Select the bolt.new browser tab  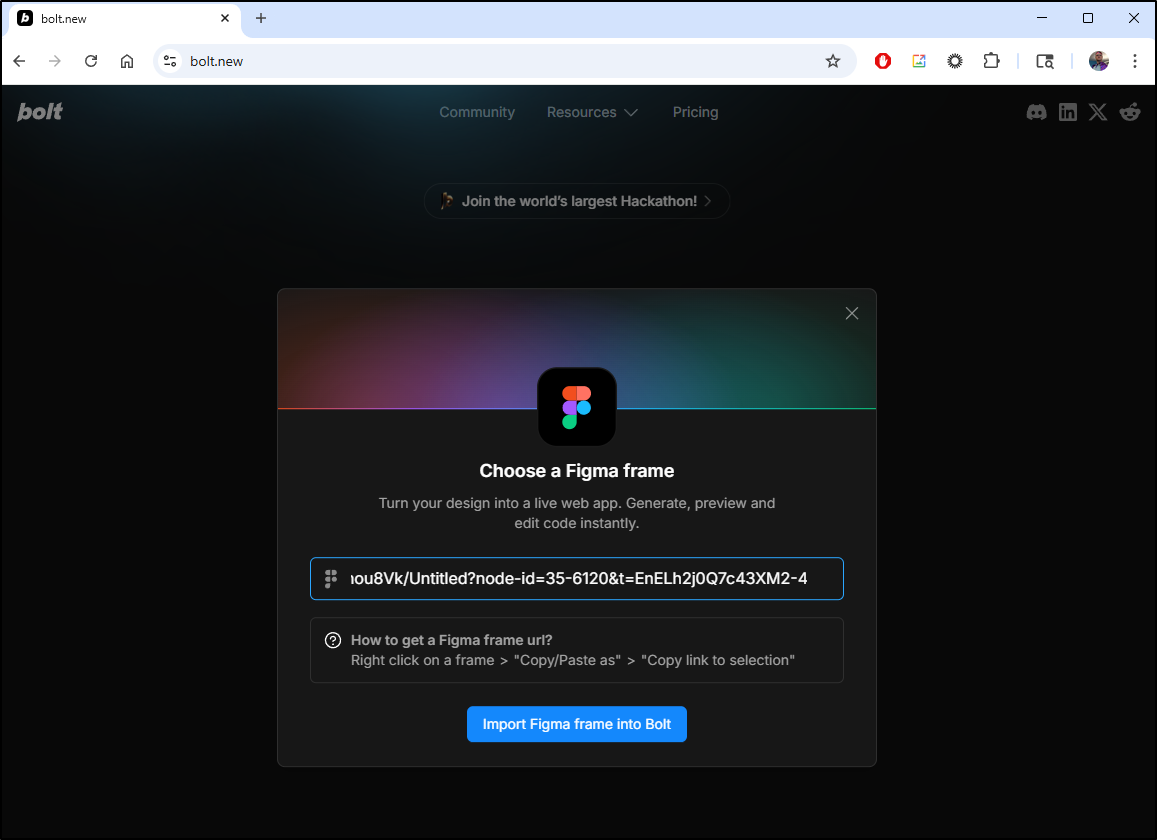coord(124,19)
